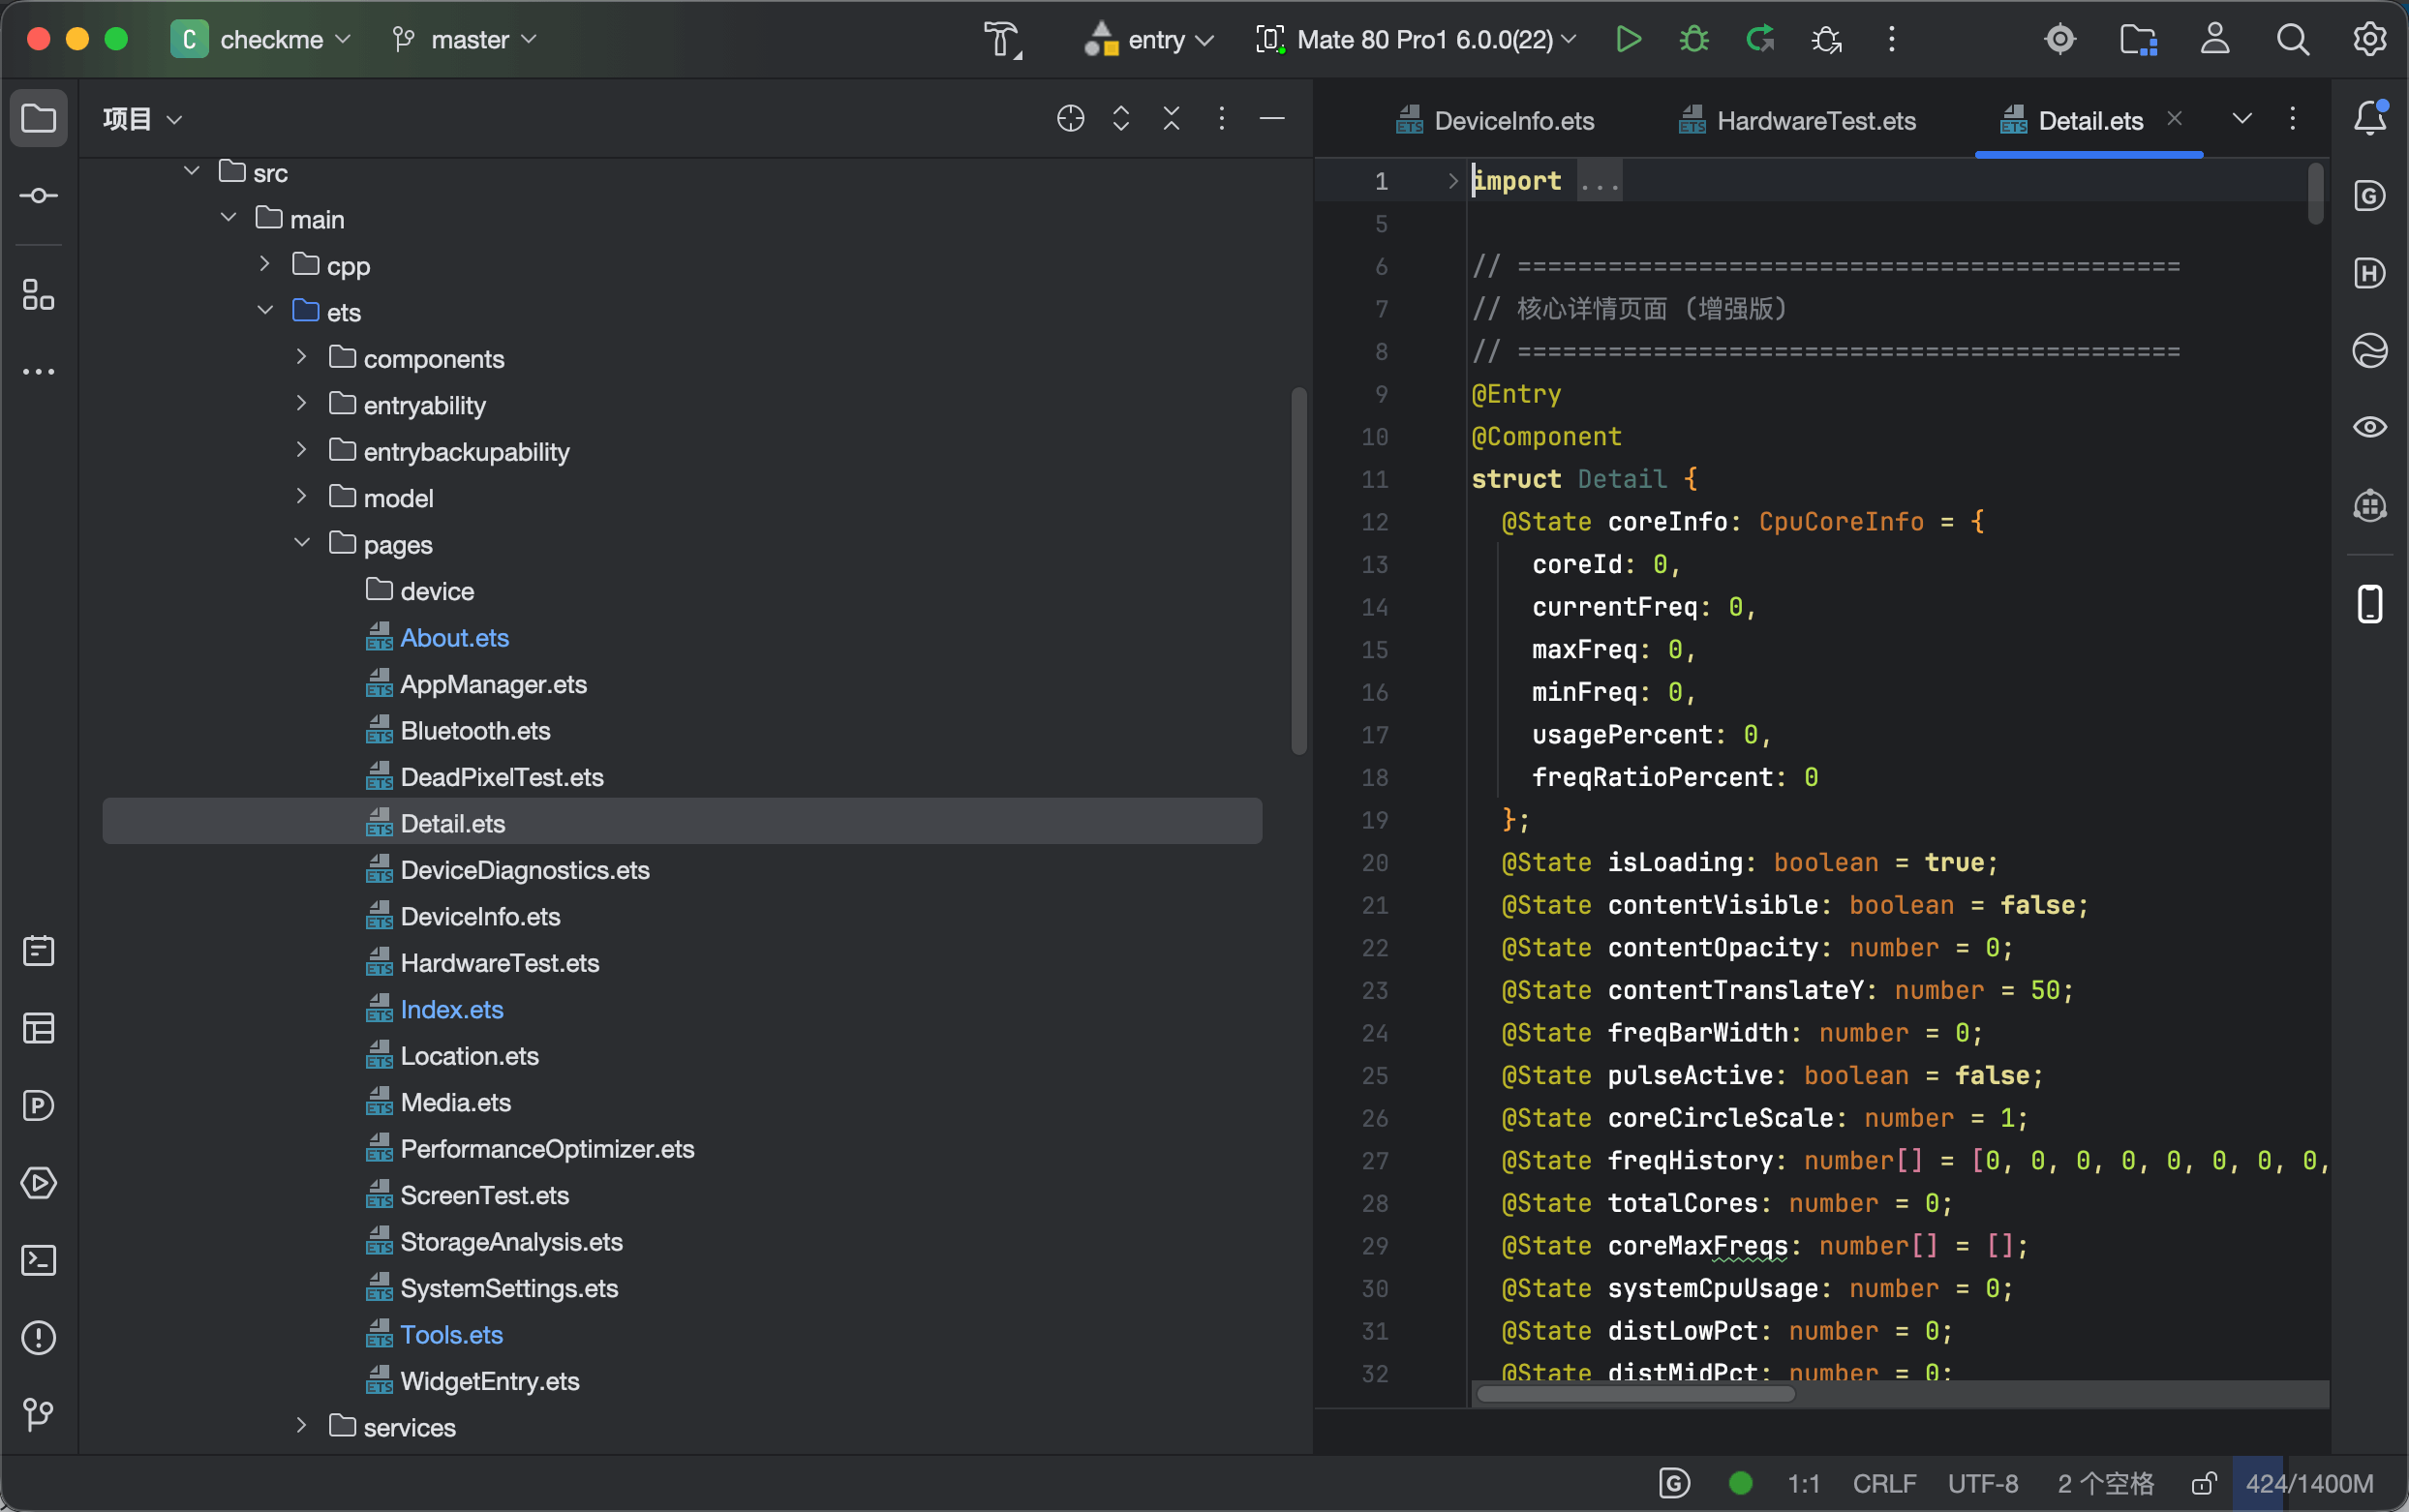Open the master branch dropdown
The width and height of the screenshot is (2409, 1512).
click(465, 39)
